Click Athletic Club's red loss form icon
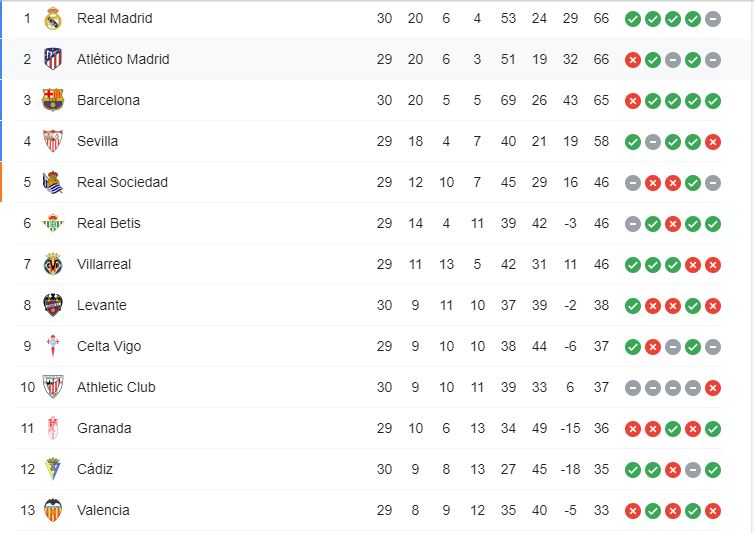 click(713, 387)
